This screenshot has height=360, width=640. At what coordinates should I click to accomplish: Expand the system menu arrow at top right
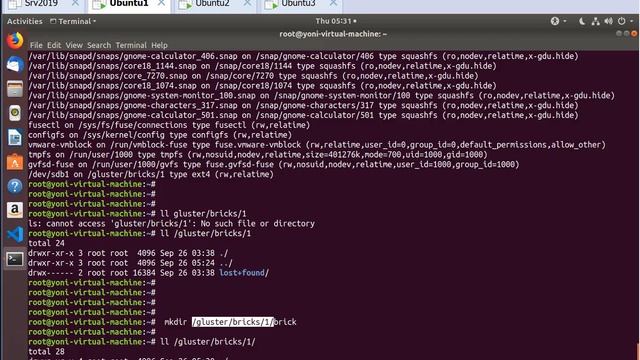631,21
